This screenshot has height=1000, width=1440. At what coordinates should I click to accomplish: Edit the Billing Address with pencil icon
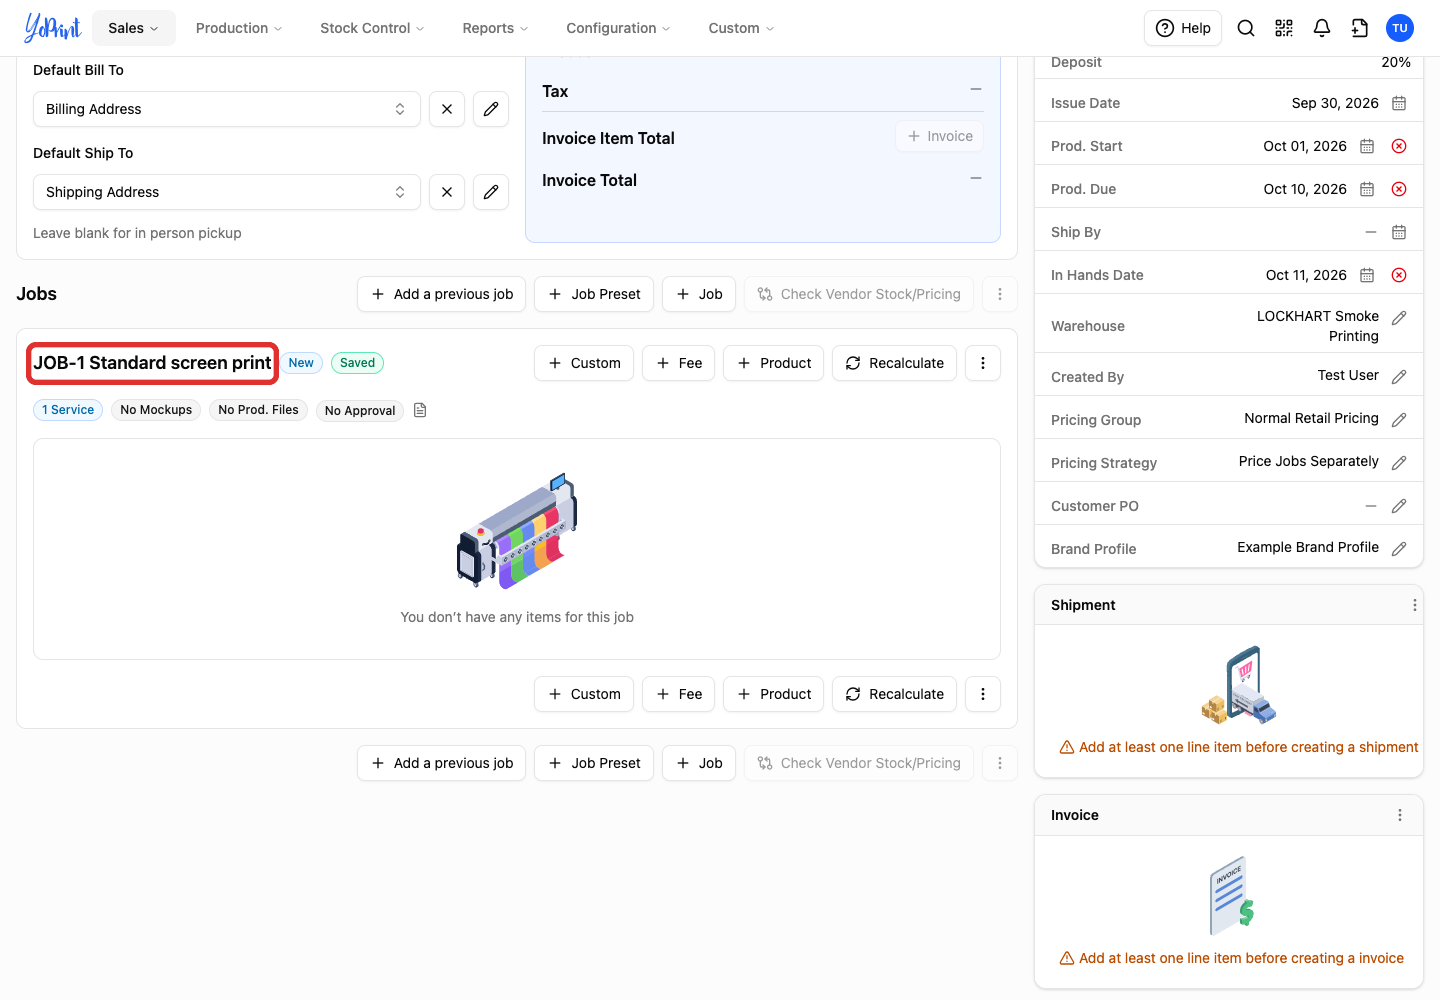pyautogui.click(x=491, y=109)
